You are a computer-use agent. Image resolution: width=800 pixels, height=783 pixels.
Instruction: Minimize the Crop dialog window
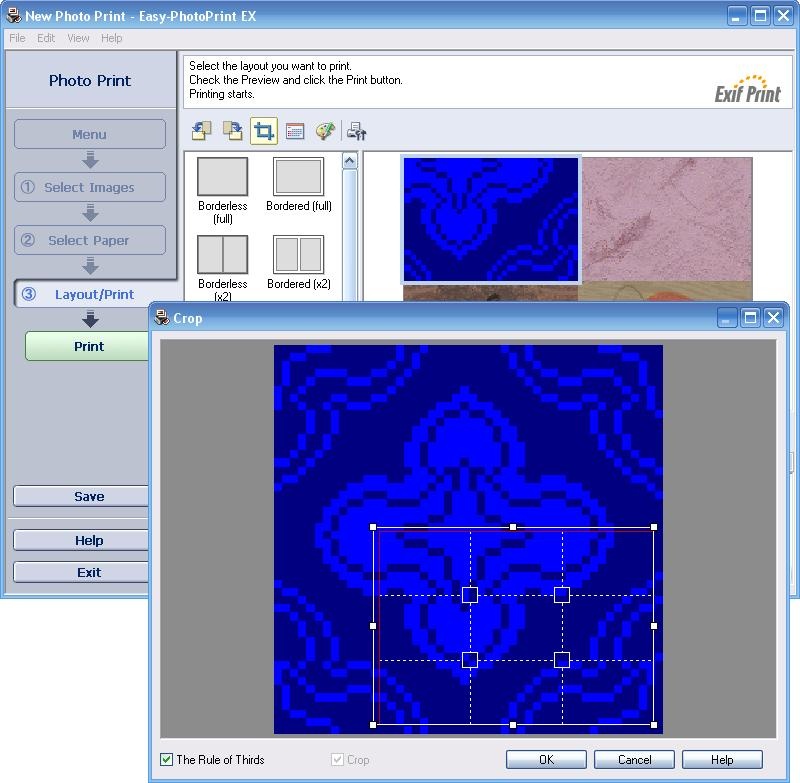tap(727, 318)
